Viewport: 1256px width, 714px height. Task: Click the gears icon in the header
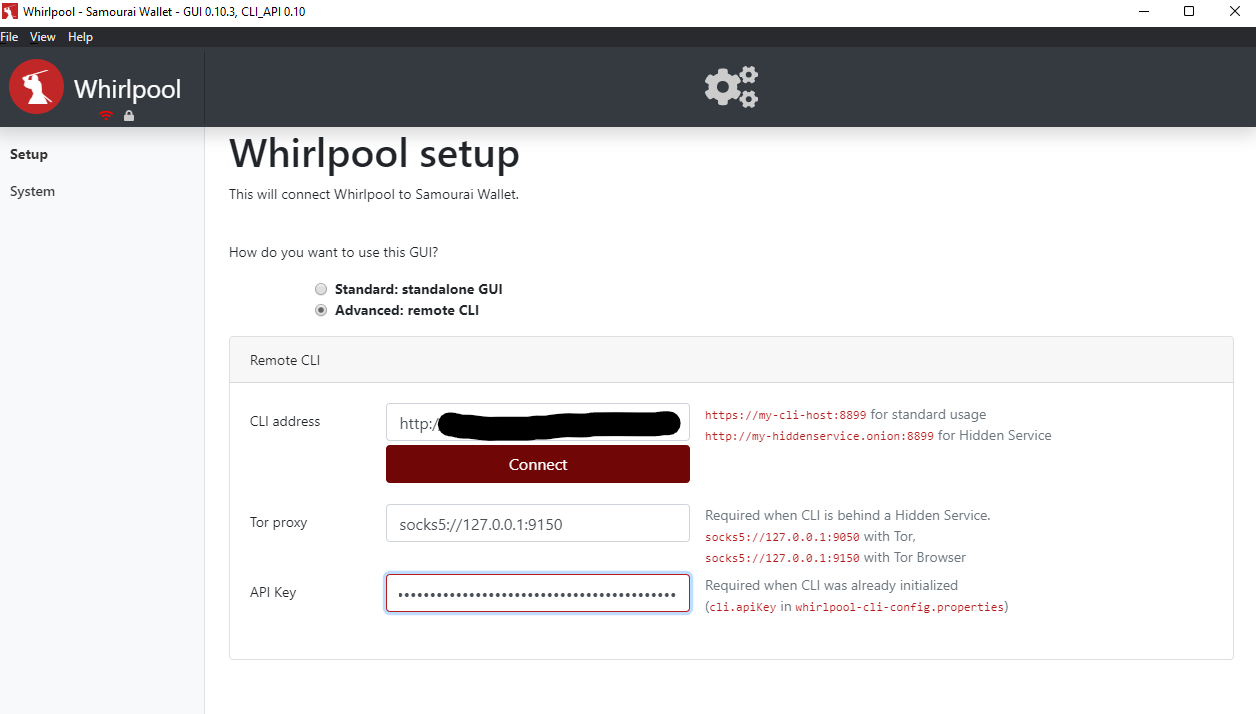pos(731,87)
